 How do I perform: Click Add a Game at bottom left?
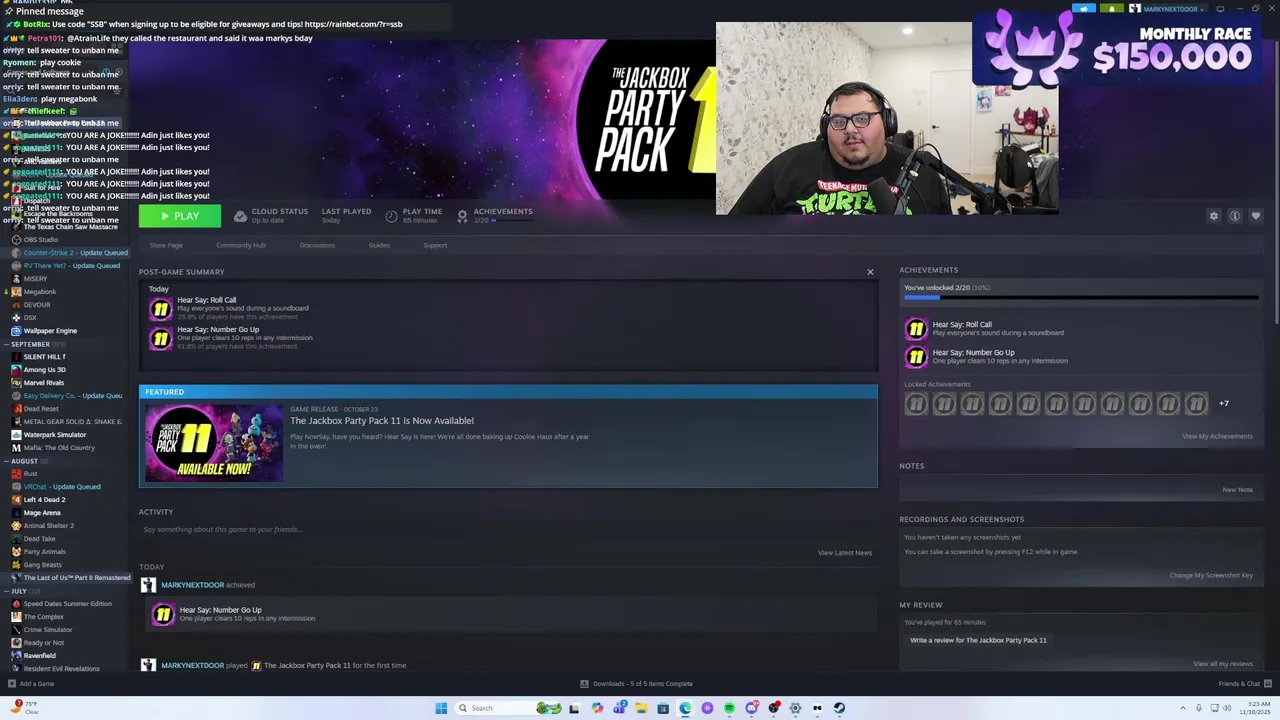click(x=31, y=684)
